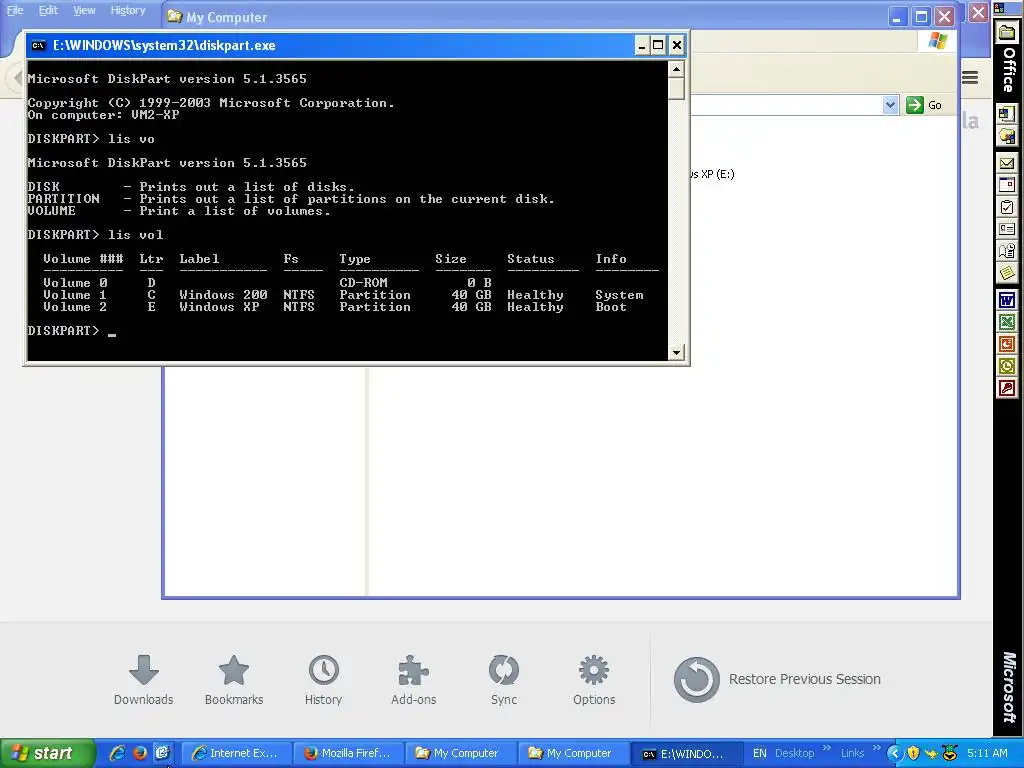Click 'Volume 2' text in diskpart output

pyautogui.click(x=74, y=307)
